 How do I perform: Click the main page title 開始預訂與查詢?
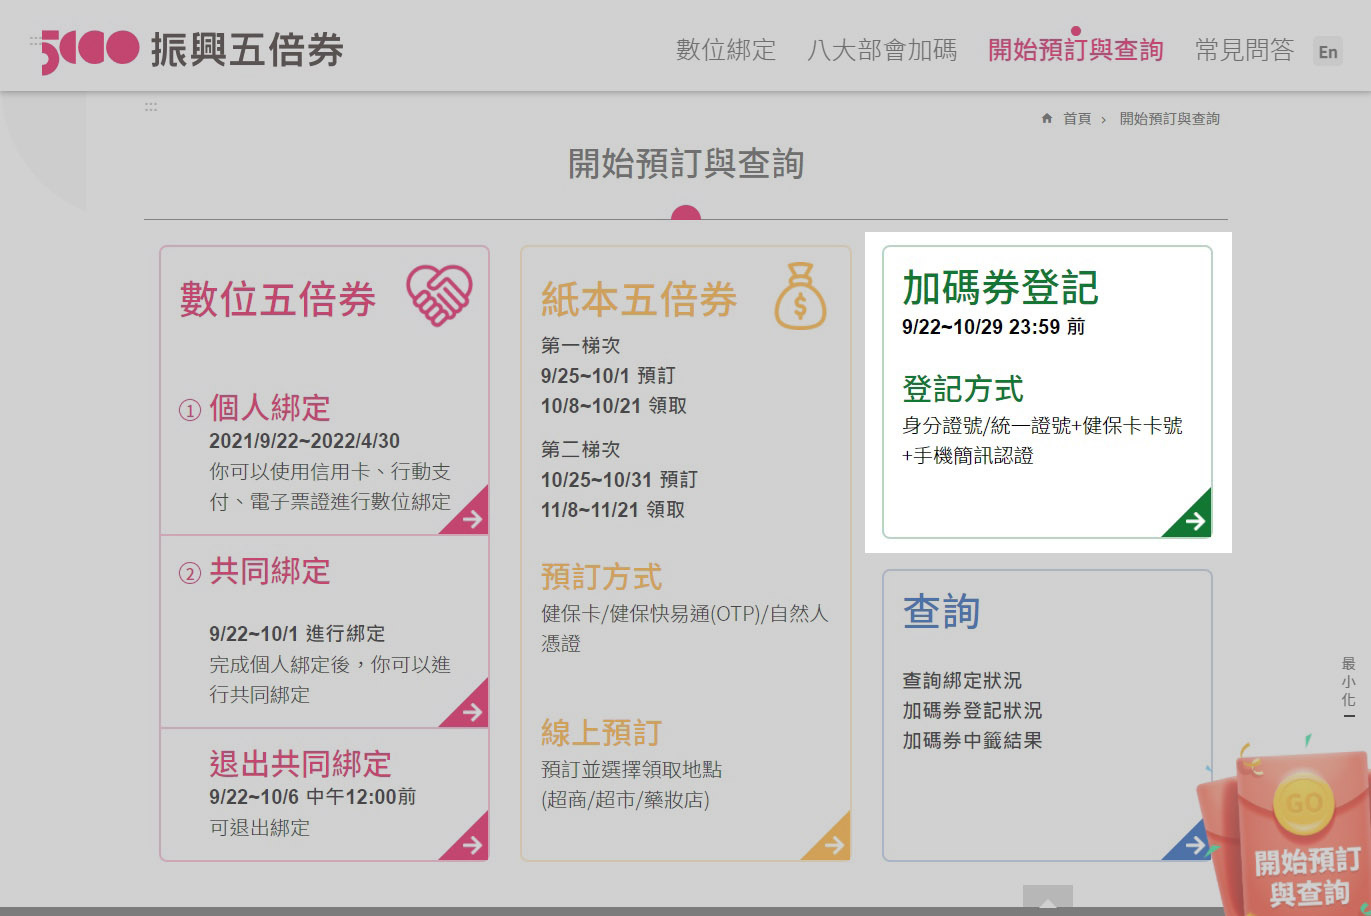pos(686,164)
